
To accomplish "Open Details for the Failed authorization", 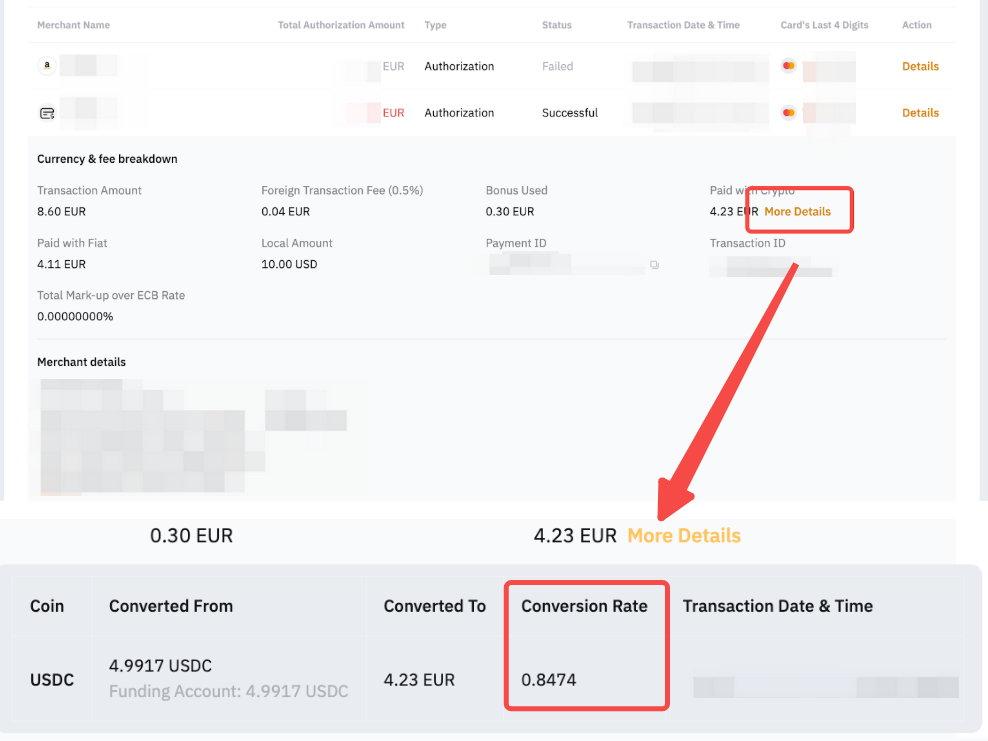I will (920, 66).
